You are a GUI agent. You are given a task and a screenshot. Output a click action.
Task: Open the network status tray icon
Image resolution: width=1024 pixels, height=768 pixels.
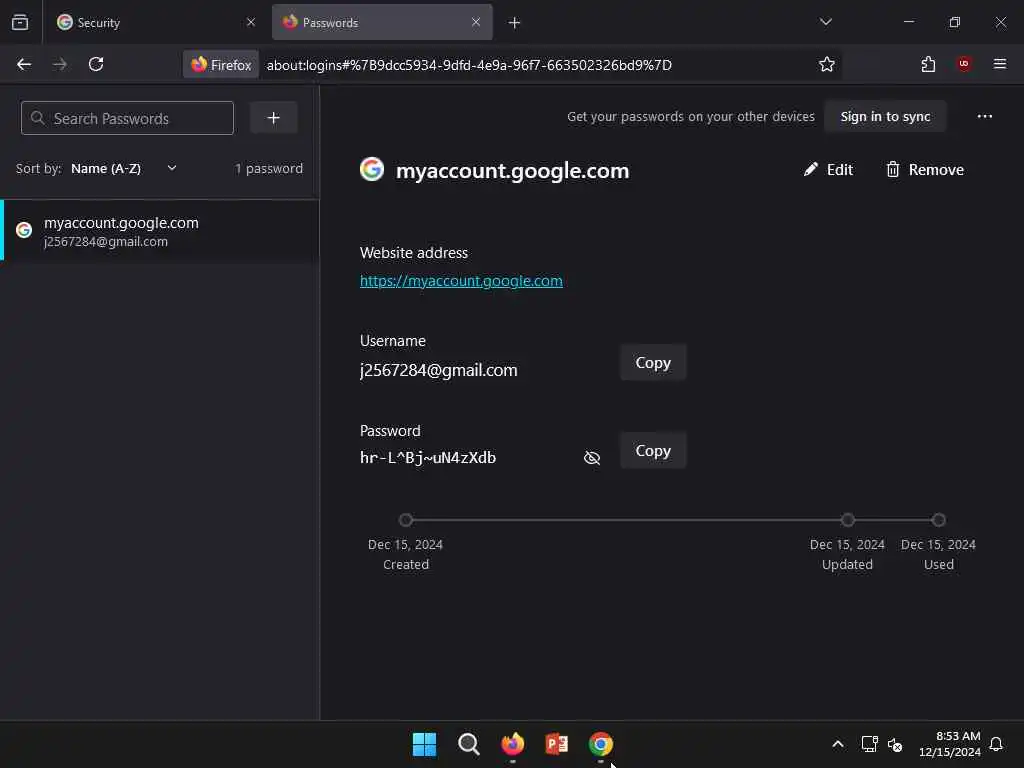pyautogui.click(x=869, y=744)
